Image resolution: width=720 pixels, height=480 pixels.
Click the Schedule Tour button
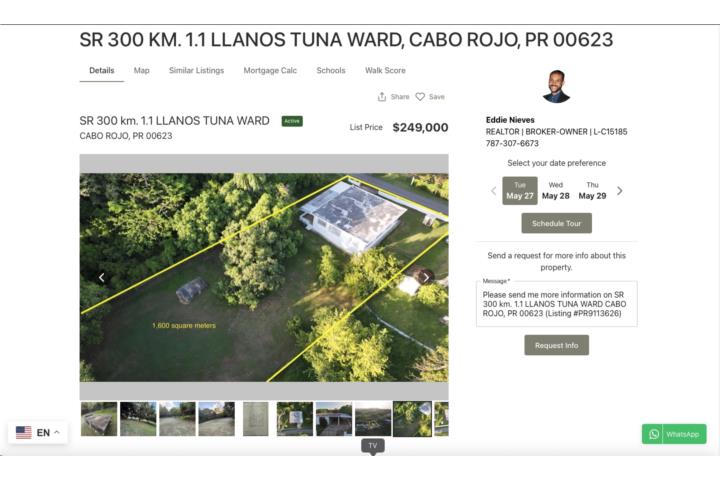[557, 223]
